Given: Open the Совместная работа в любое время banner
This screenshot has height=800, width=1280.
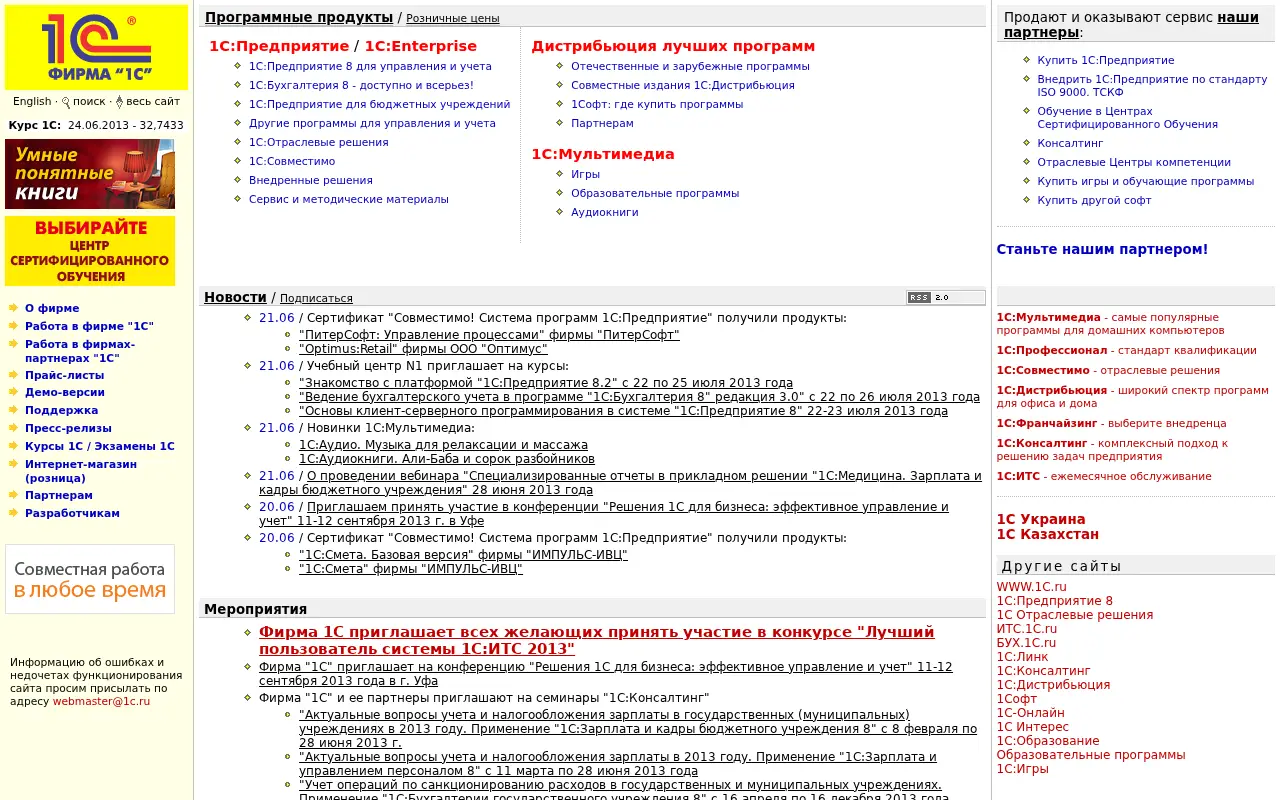Looking at the screenshot, I should pos(90,579).
